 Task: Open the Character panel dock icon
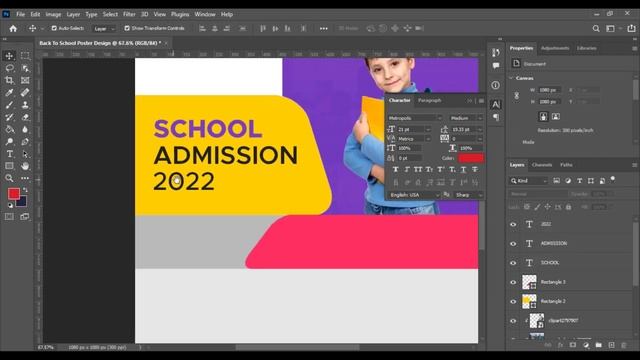click(496, 104)
